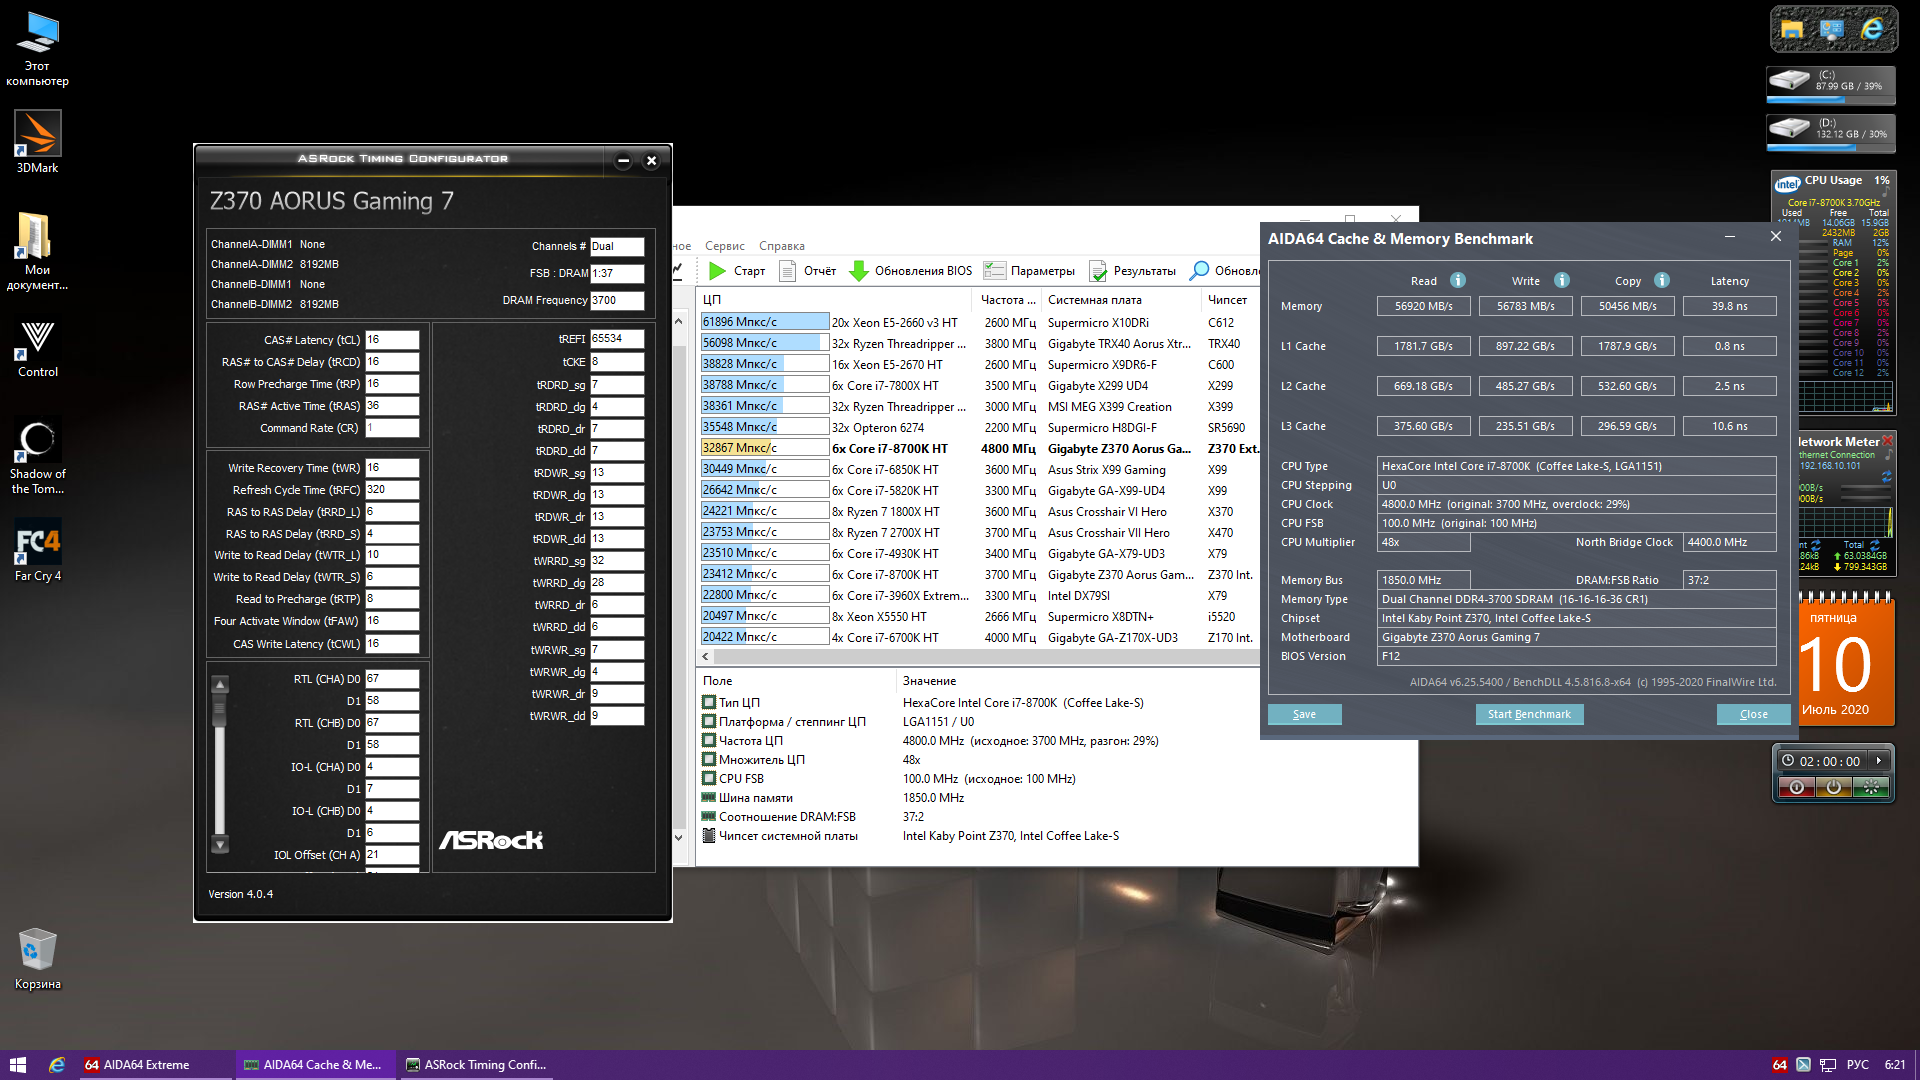
Task: Toggle the CPU type field checkbox
Action: click(x=709, y=703)
